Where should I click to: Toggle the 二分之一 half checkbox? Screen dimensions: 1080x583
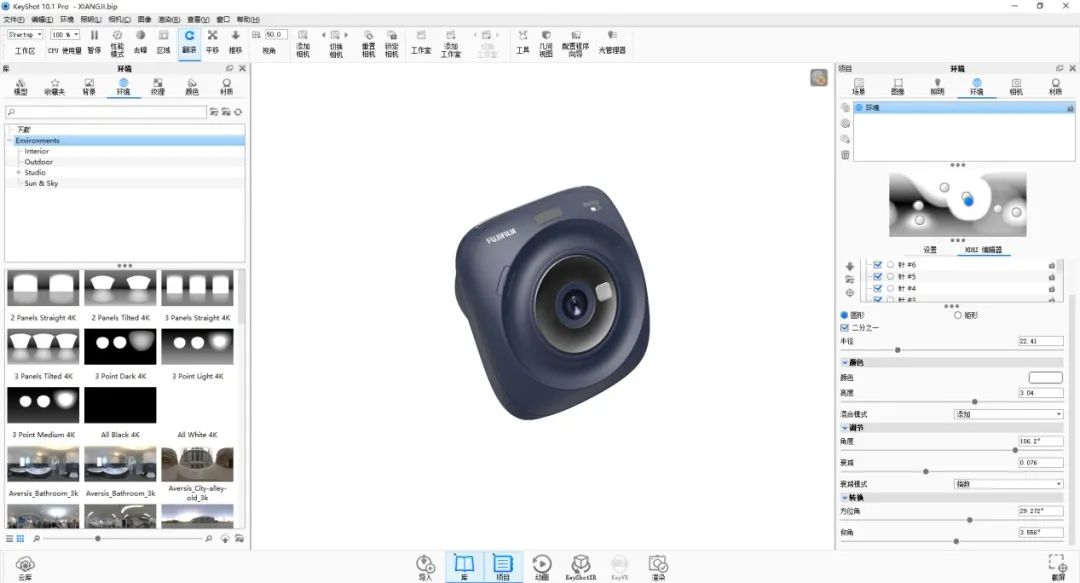tap(844, 327)
